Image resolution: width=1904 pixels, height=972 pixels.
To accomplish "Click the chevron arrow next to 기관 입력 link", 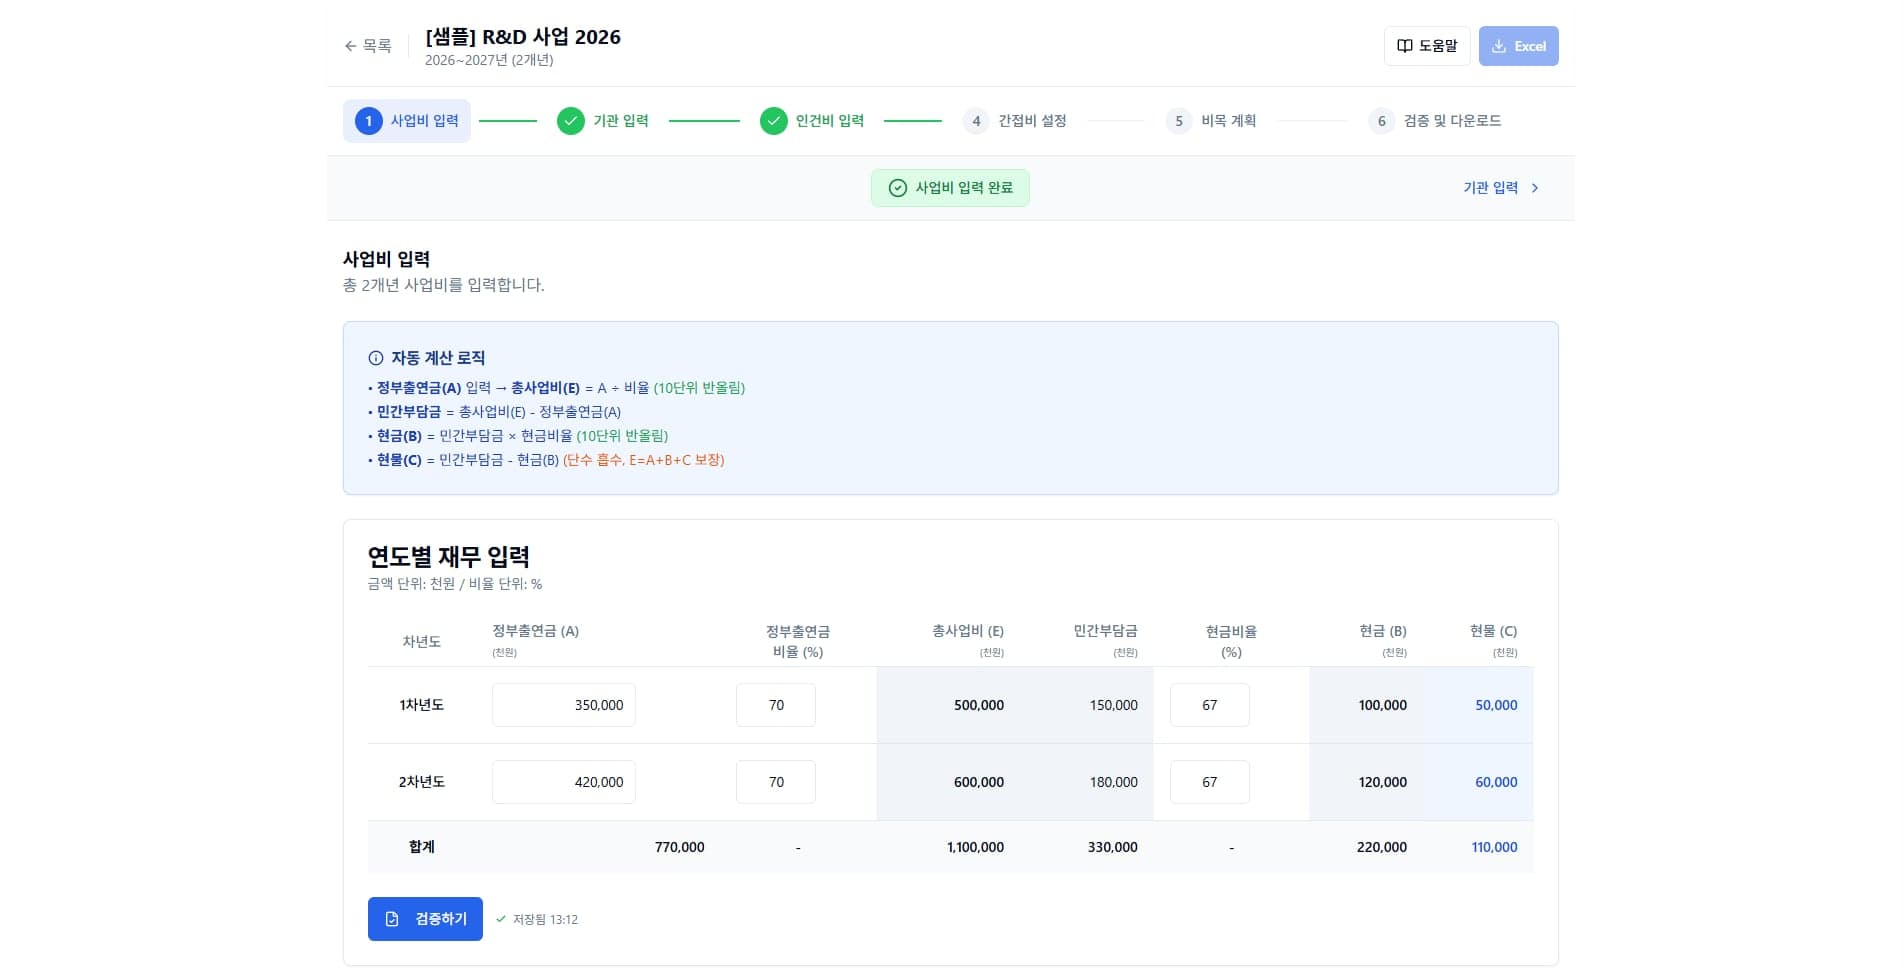I will 1535,188.
